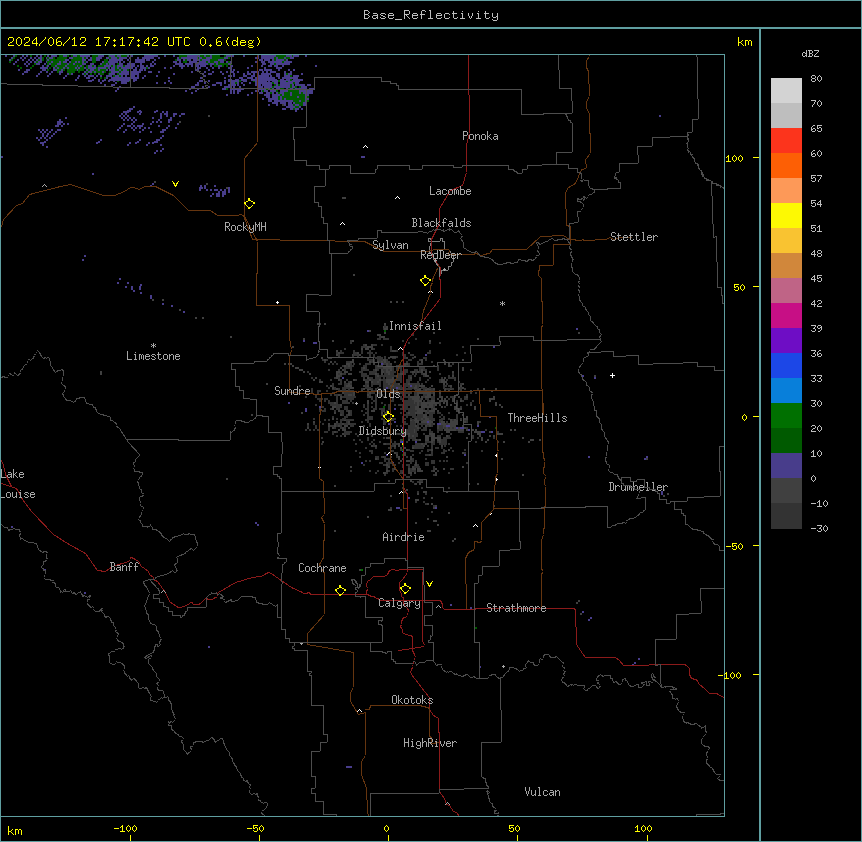Pick the magenta 42 dBZ legend color

(x=786, y=315)
